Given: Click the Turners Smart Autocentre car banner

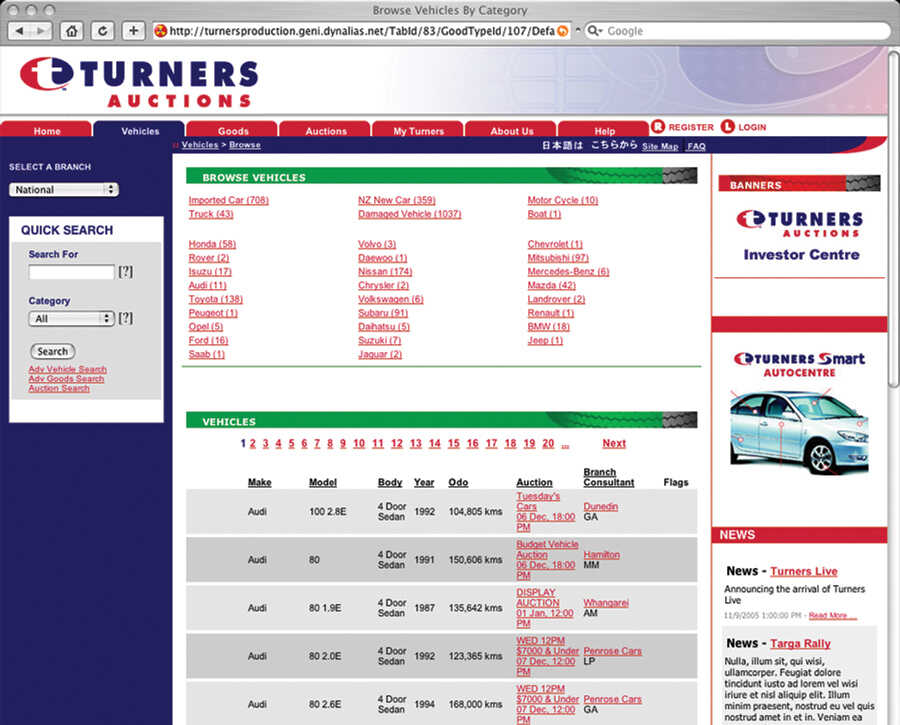Looking at the screenshot, I should point(800,413).
